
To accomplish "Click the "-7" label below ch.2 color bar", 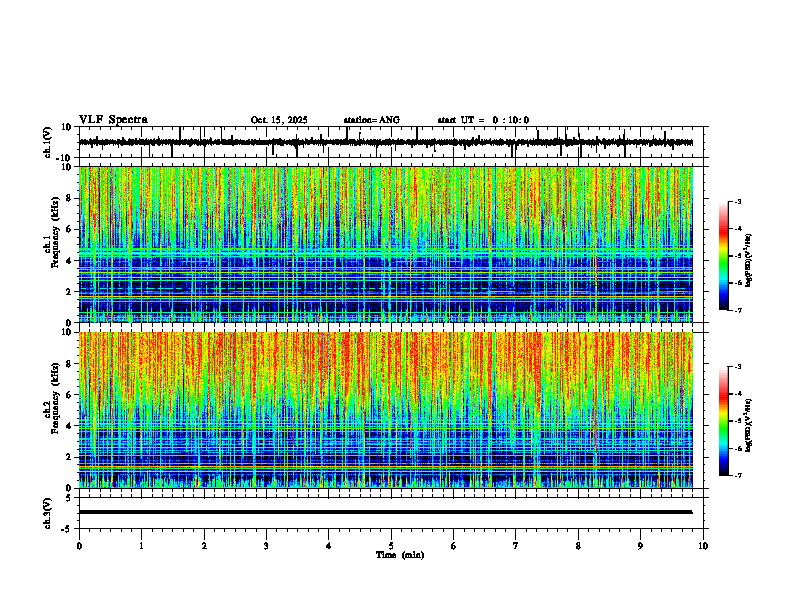I will 737,475.
